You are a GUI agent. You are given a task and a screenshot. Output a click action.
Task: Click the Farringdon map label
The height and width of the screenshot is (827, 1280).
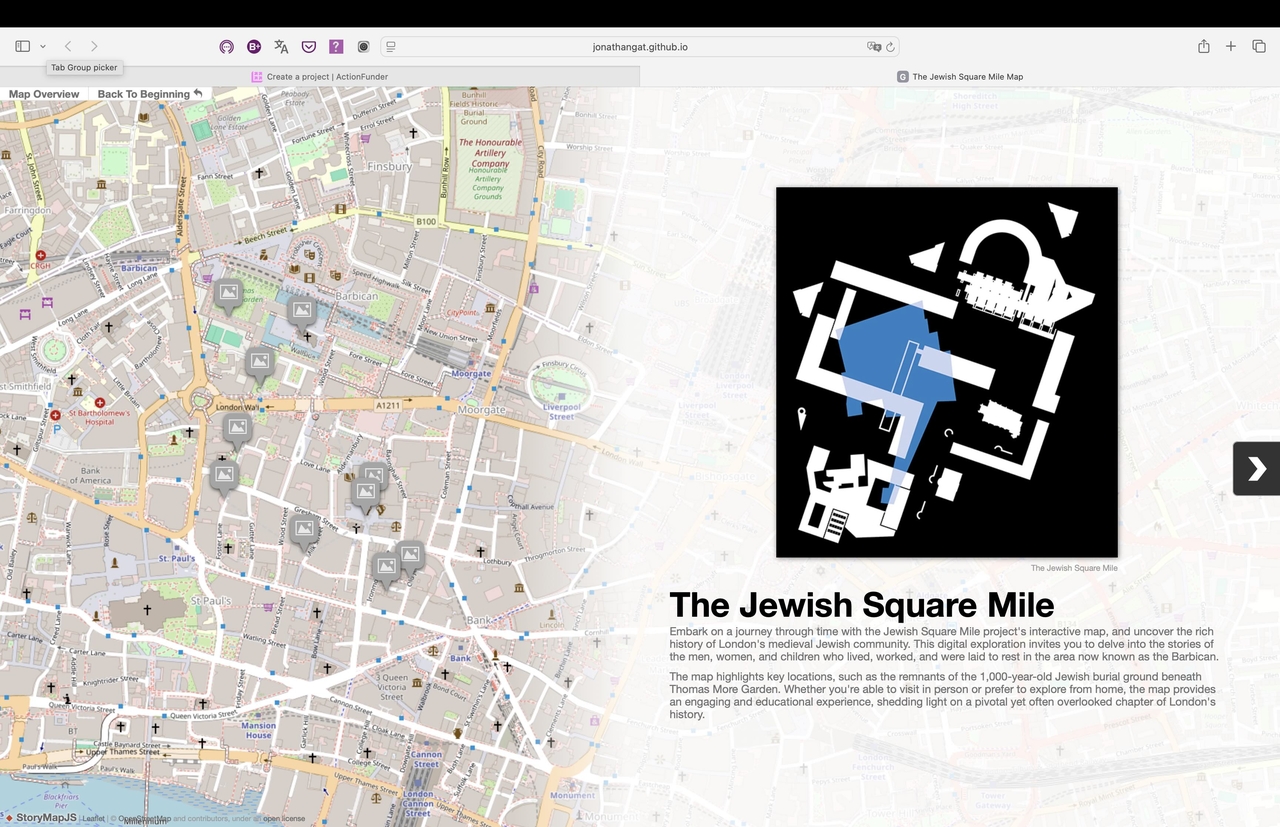point(26,211)
